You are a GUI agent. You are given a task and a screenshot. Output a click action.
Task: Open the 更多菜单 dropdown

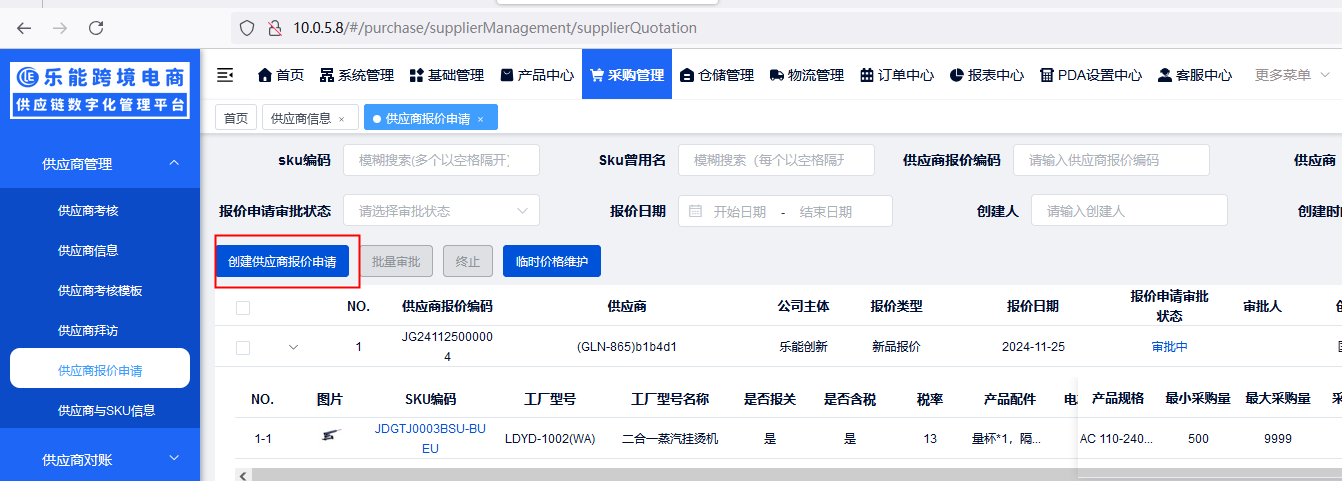pyautogui.click(x=1290, y=75)
